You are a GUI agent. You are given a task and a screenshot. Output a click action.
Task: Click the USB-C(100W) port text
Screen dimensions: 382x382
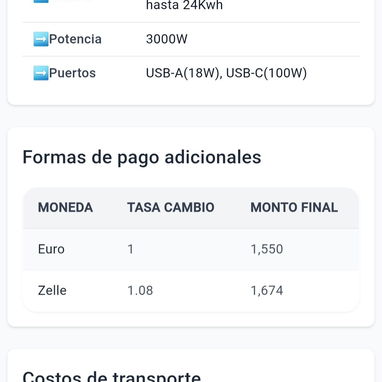click(267, 73)
